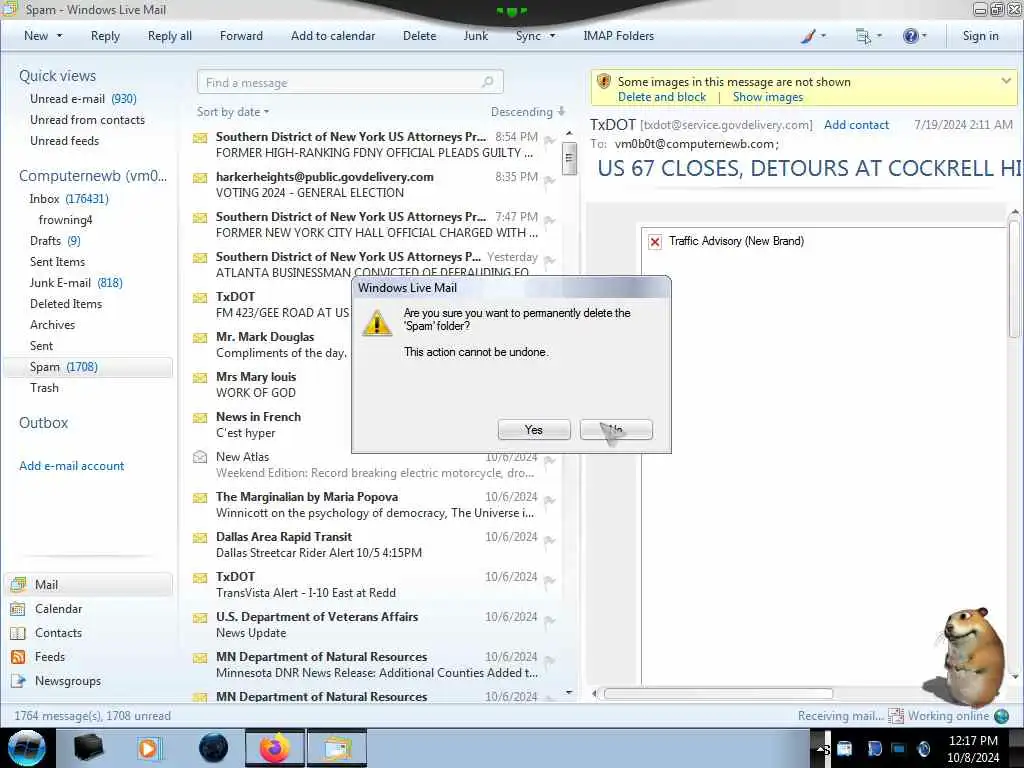
Task: Click the reading pane horizontal scrollbar
Action: (718, 694)
